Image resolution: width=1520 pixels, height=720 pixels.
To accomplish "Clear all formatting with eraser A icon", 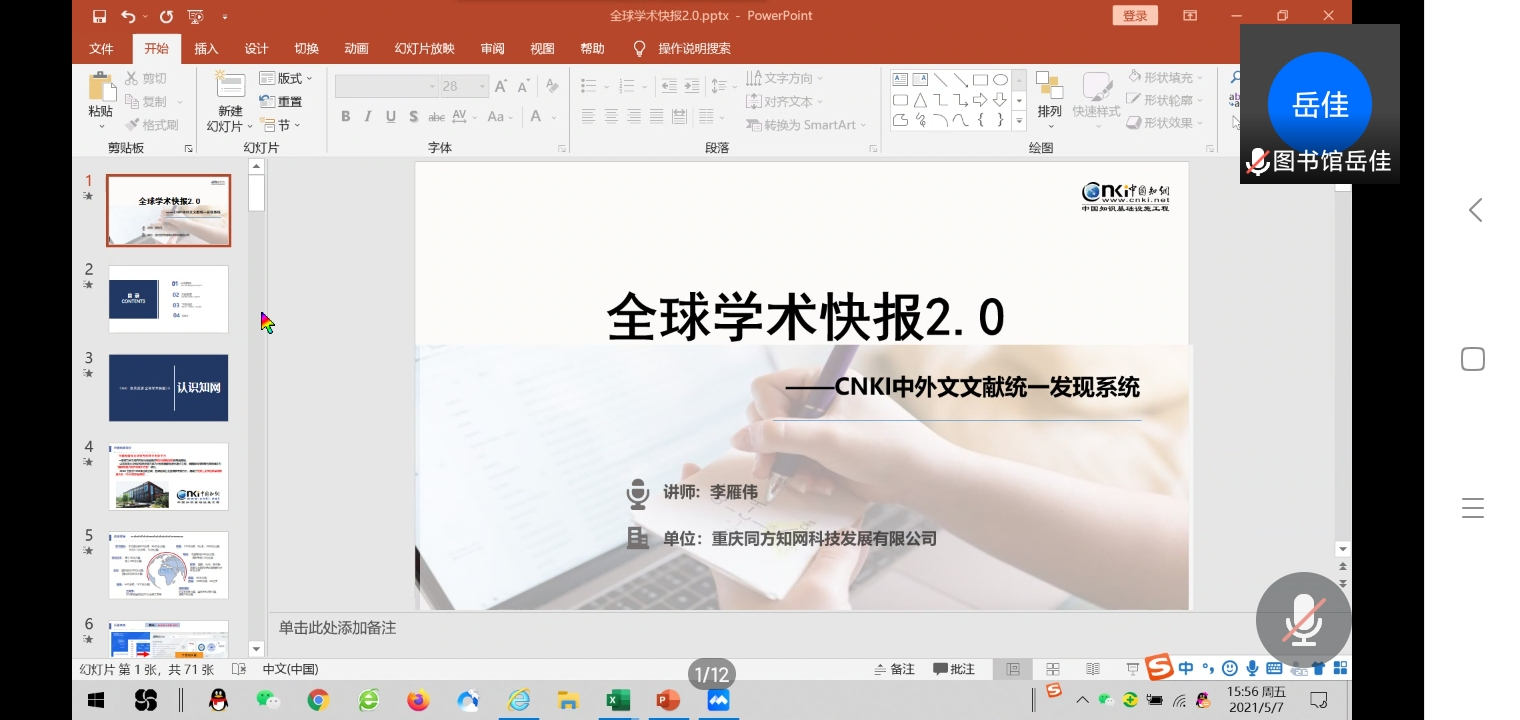I will pyautogui.click(x=551, y=86).
